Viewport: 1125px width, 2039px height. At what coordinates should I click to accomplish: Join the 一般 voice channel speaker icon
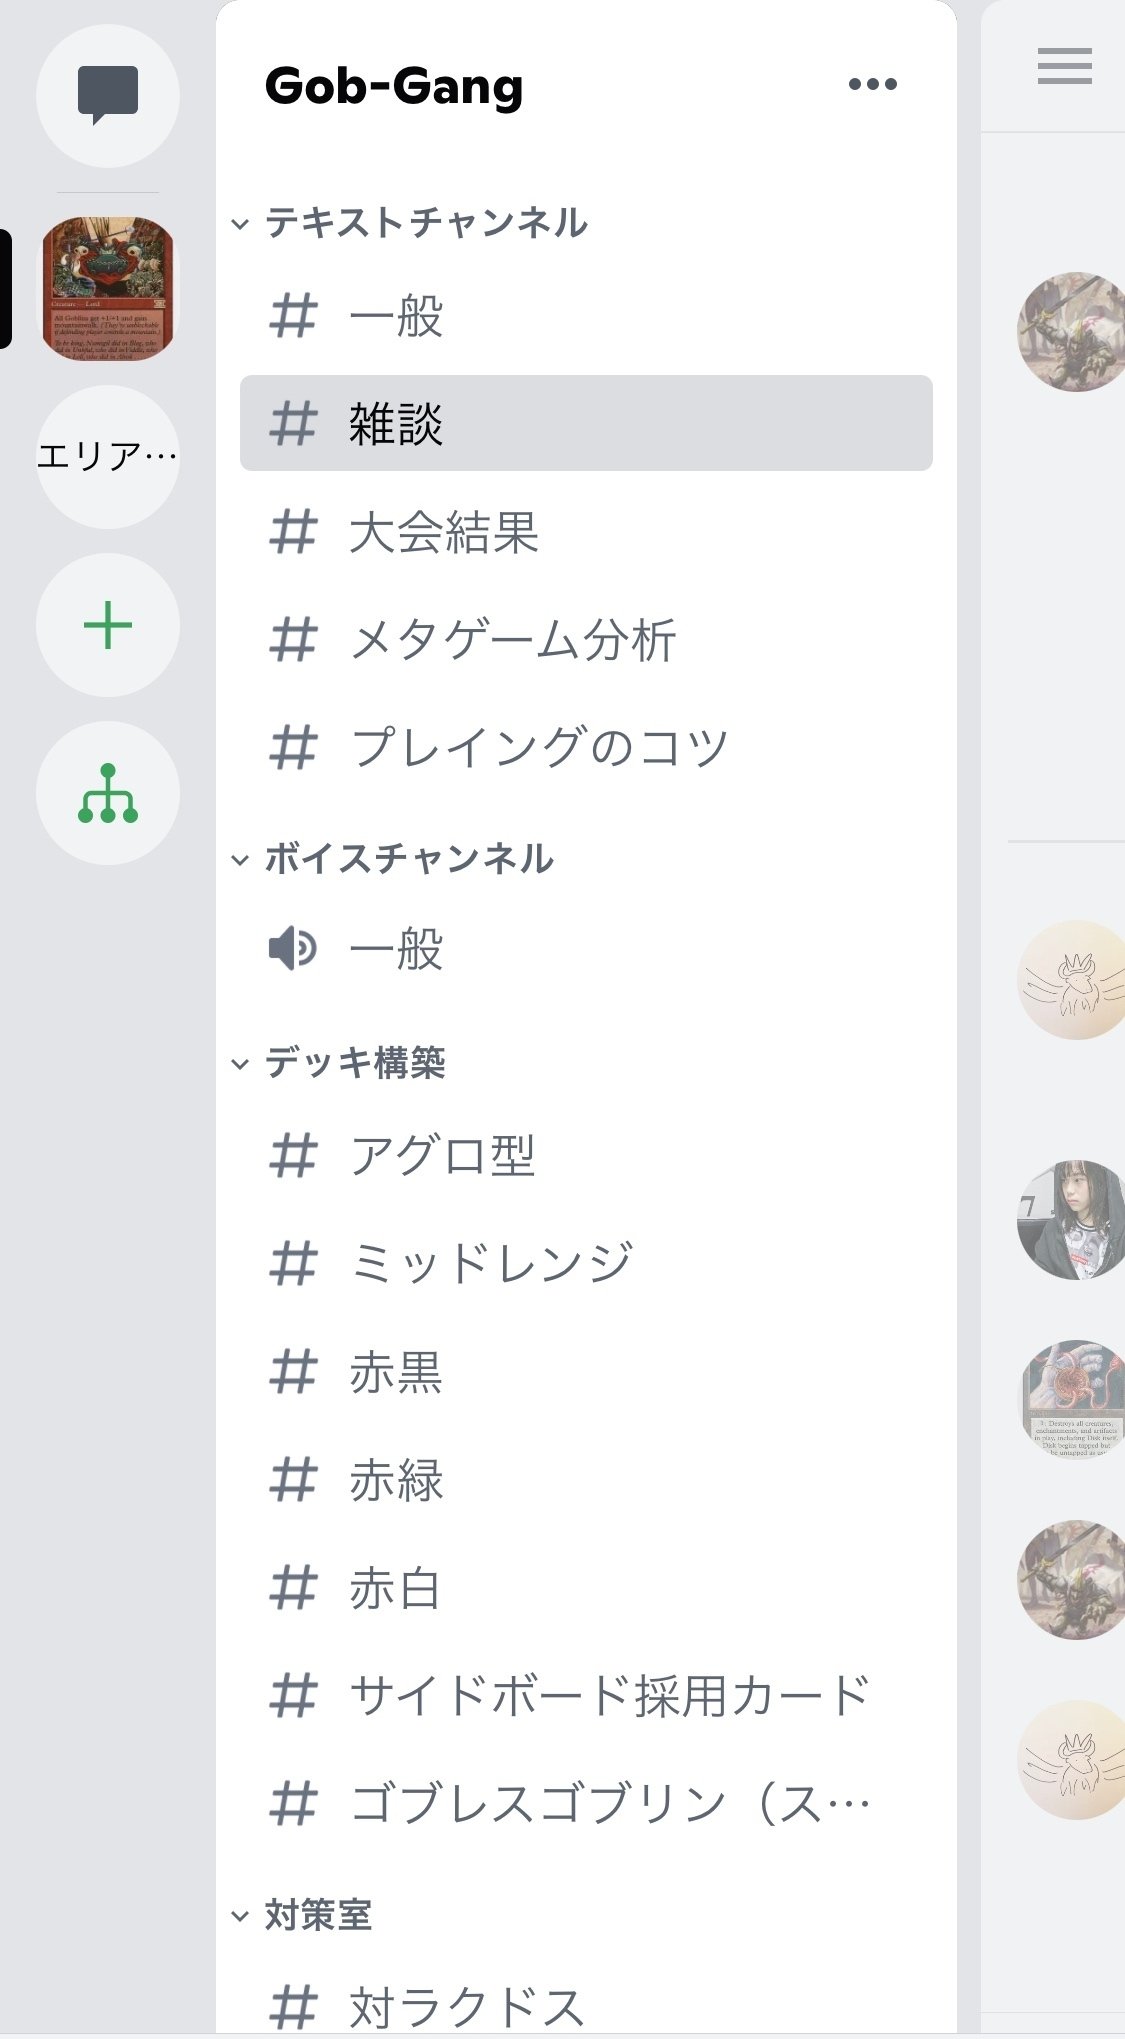[x=293, y=948]
